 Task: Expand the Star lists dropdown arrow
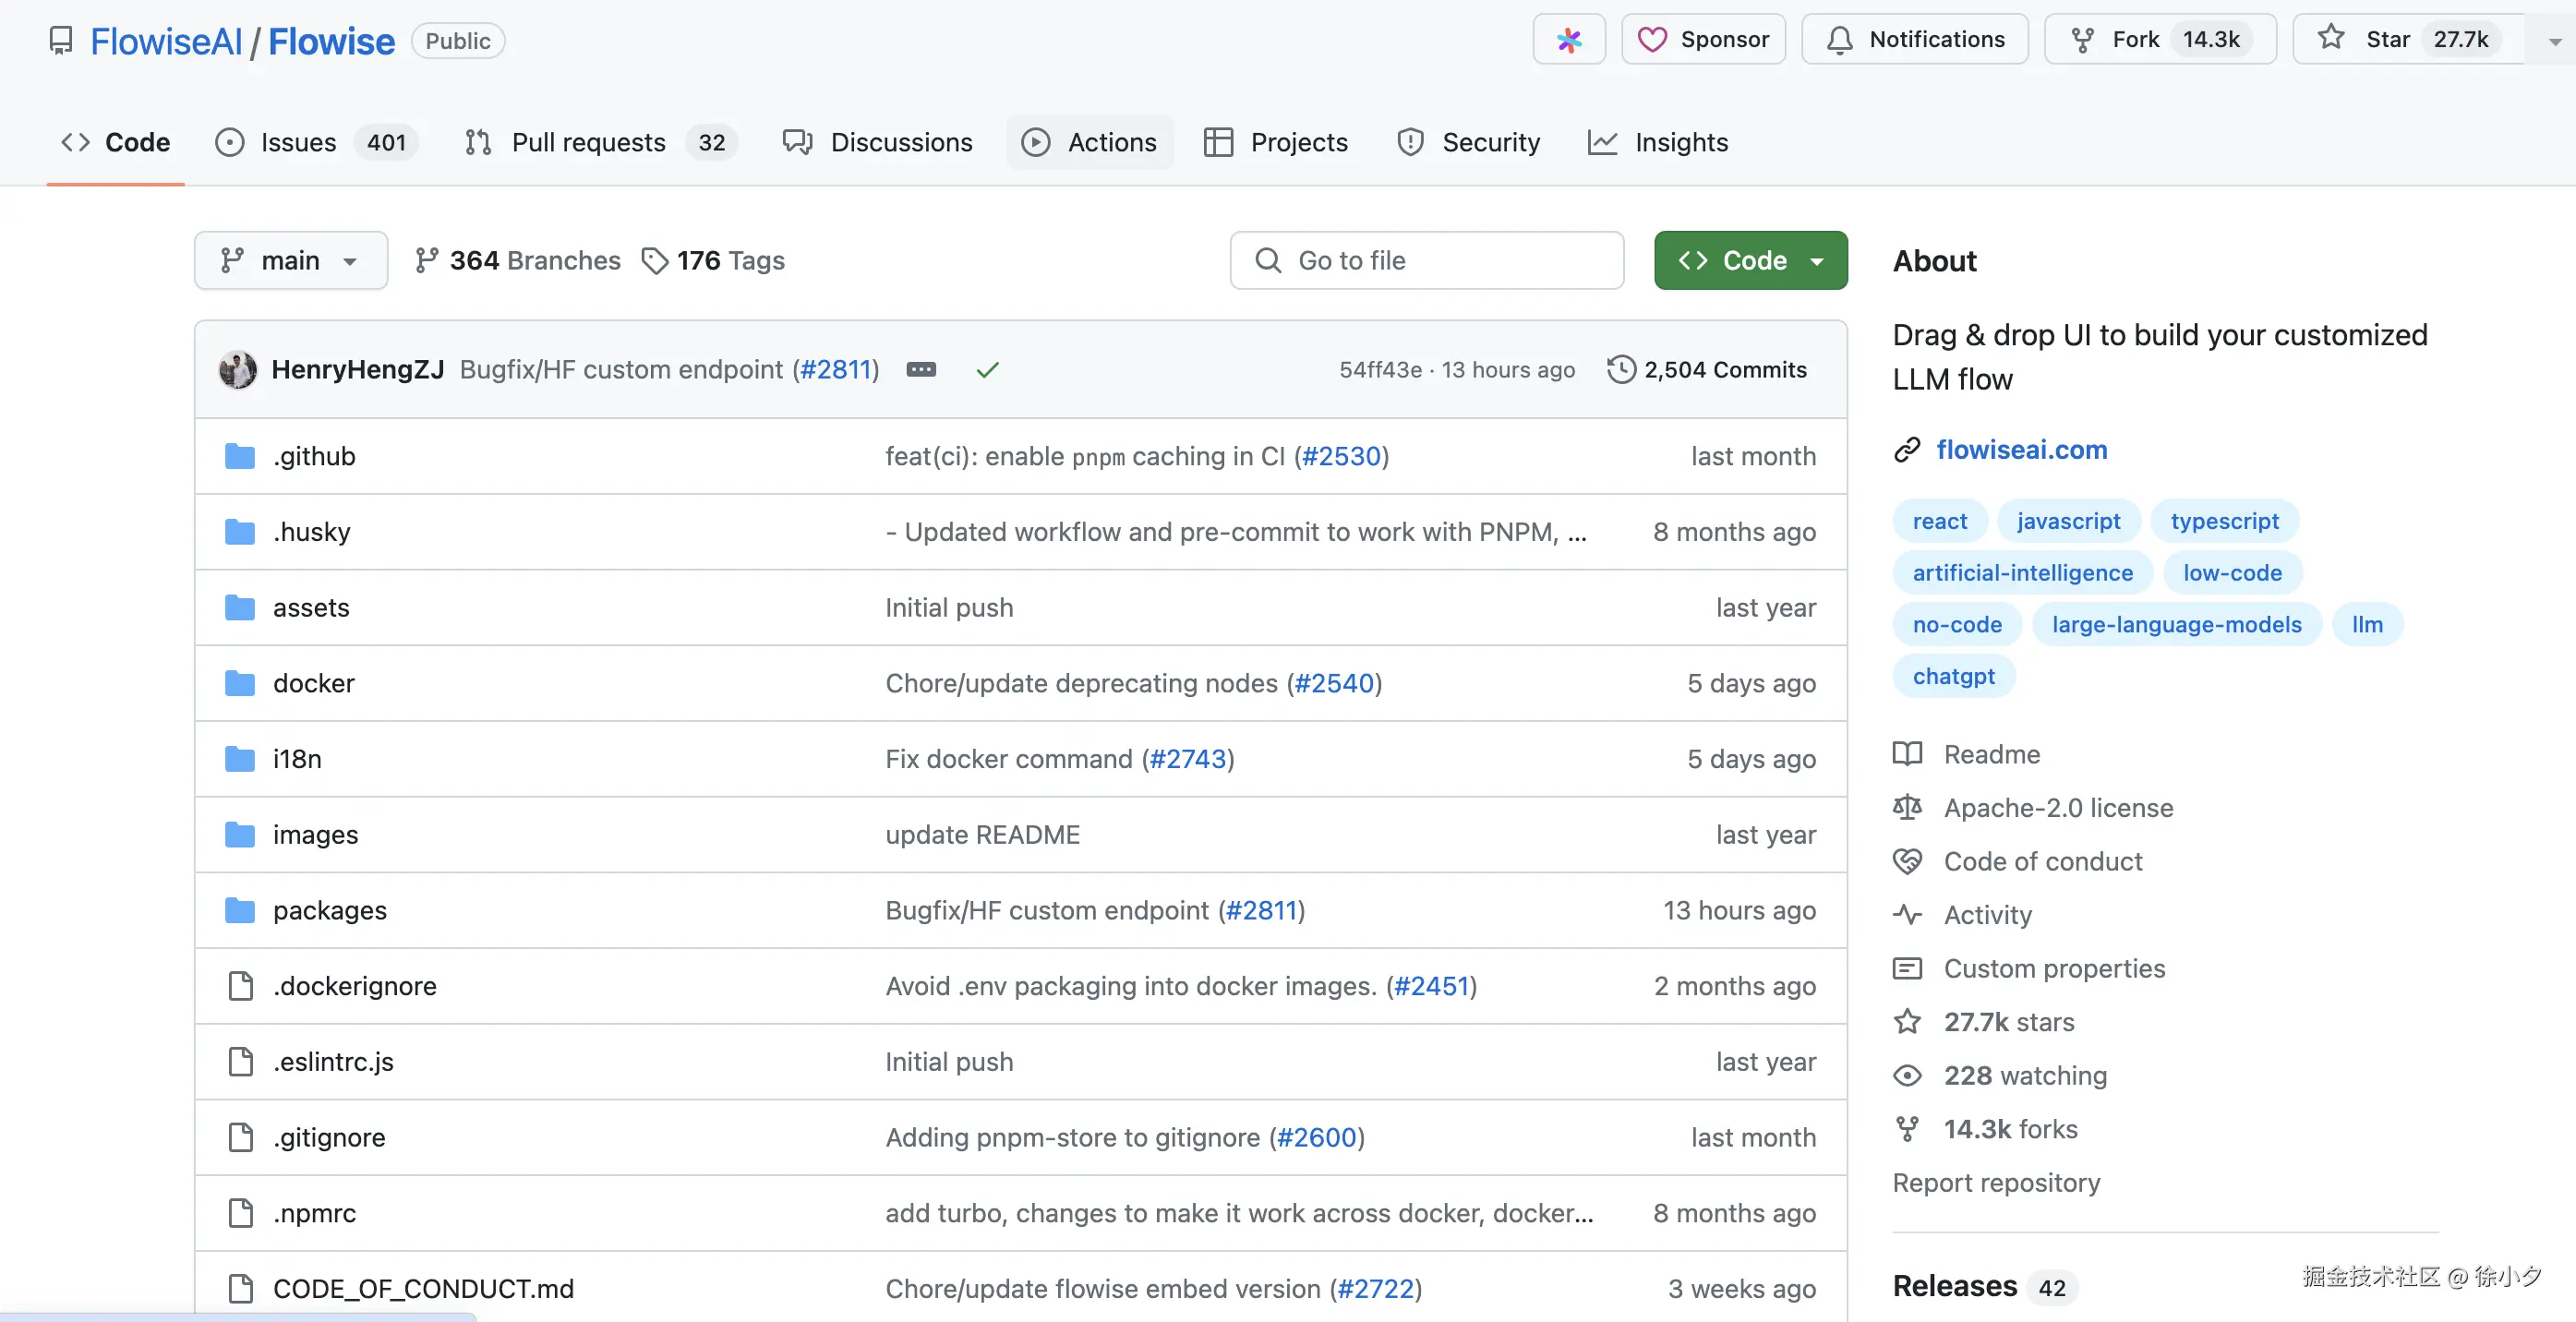[x=2554, y=41]
